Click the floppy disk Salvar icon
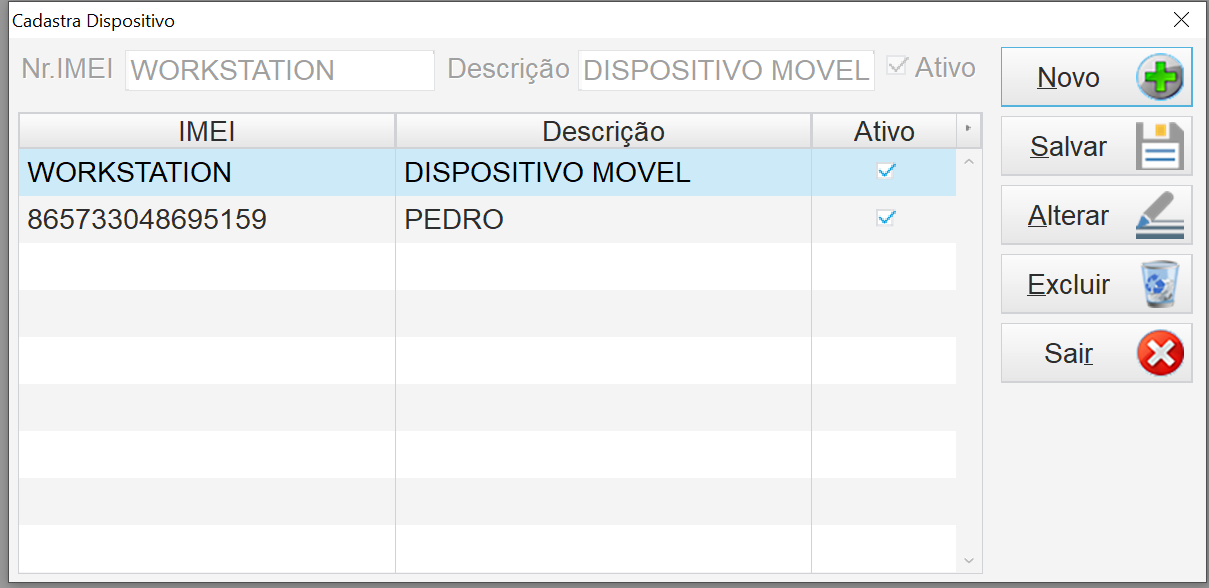1209x588 pixels. pyautogui.click(x=1159, y=147)
